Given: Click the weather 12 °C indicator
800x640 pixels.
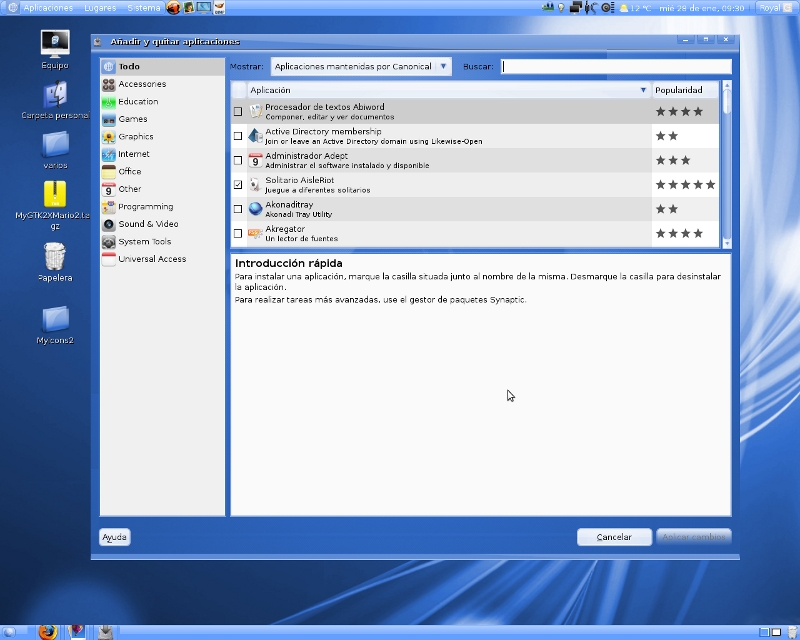Looking at the screenshot, I should 636,8.
